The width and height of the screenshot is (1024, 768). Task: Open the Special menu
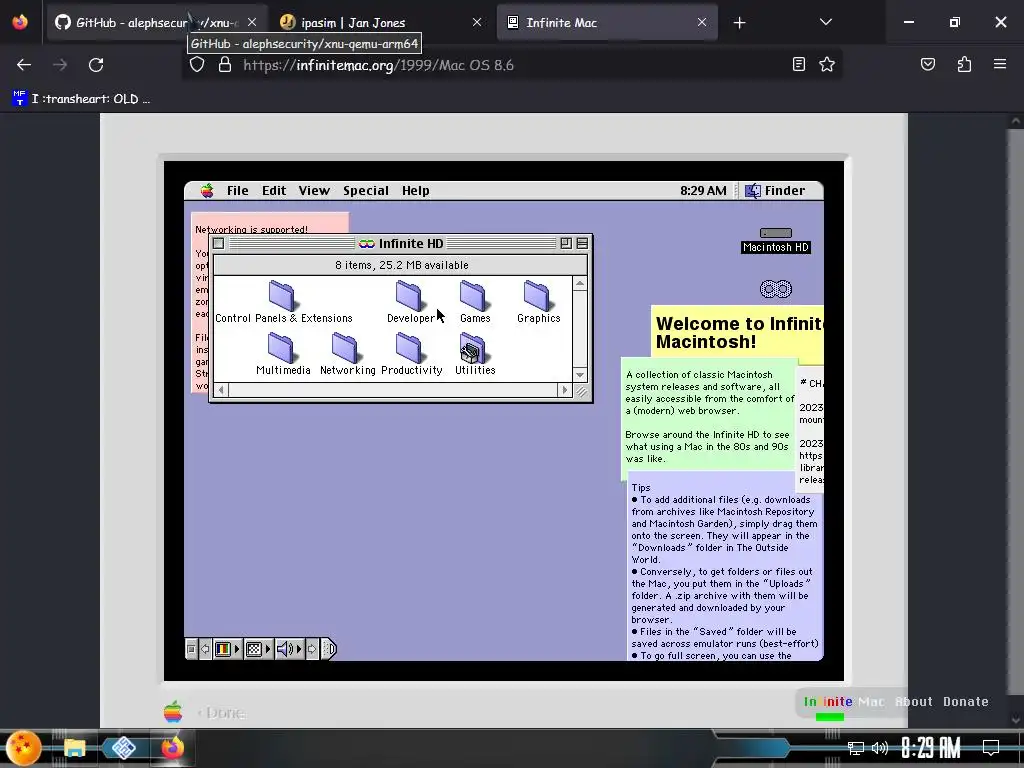click(x=366, y=191)
